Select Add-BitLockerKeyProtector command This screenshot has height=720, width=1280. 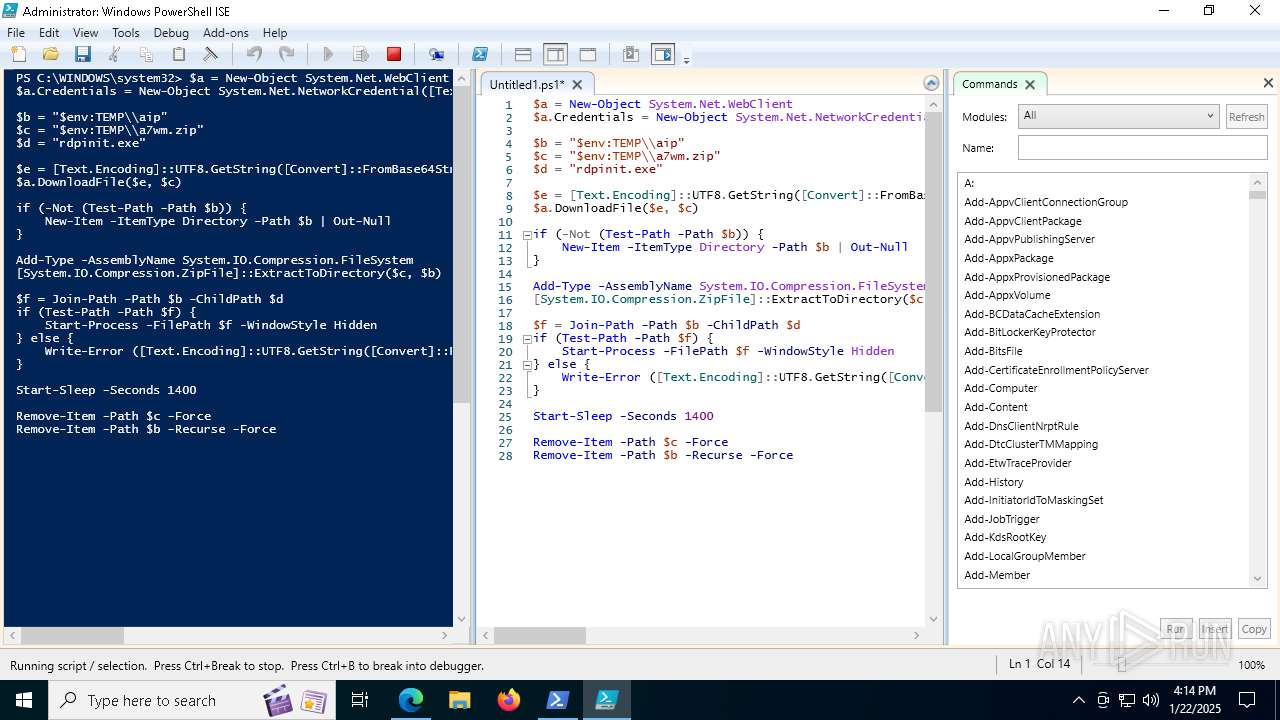(x=1030, y=332)
